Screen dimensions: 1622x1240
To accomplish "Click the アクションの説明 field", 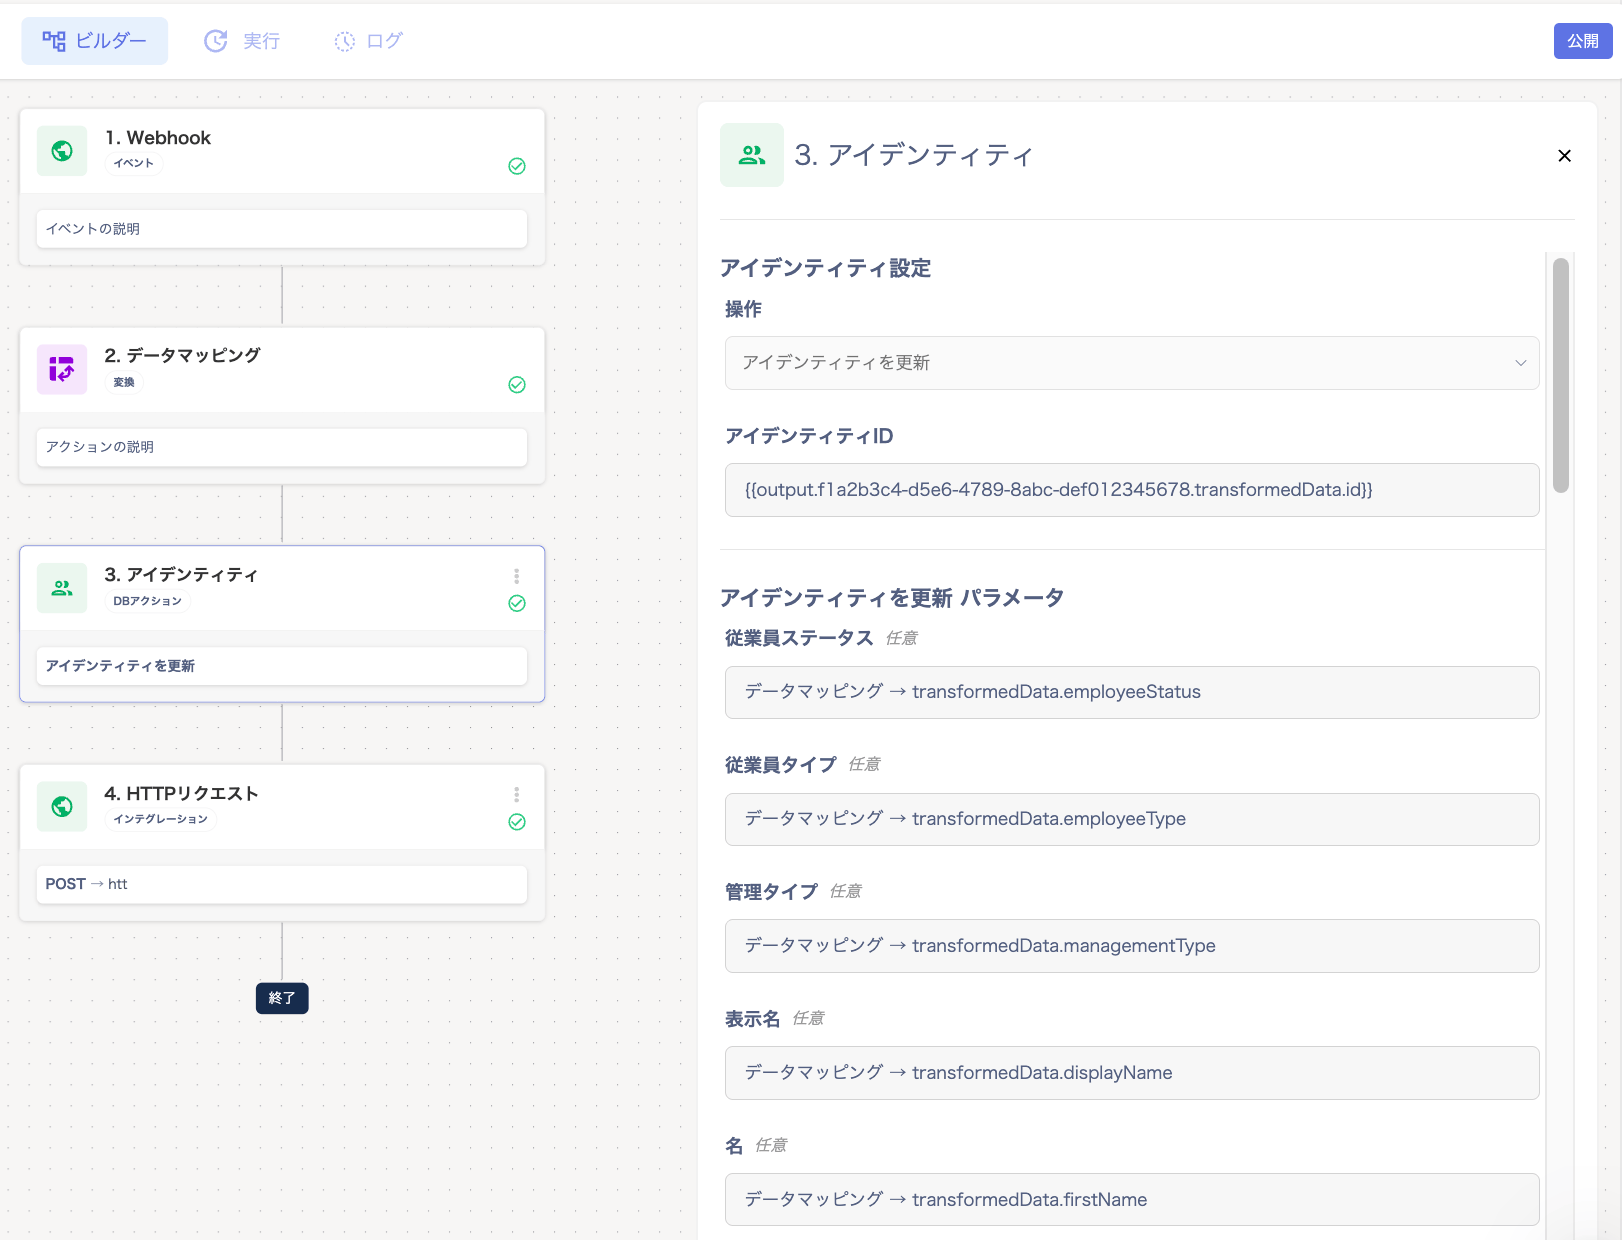I will pos(282,447).
